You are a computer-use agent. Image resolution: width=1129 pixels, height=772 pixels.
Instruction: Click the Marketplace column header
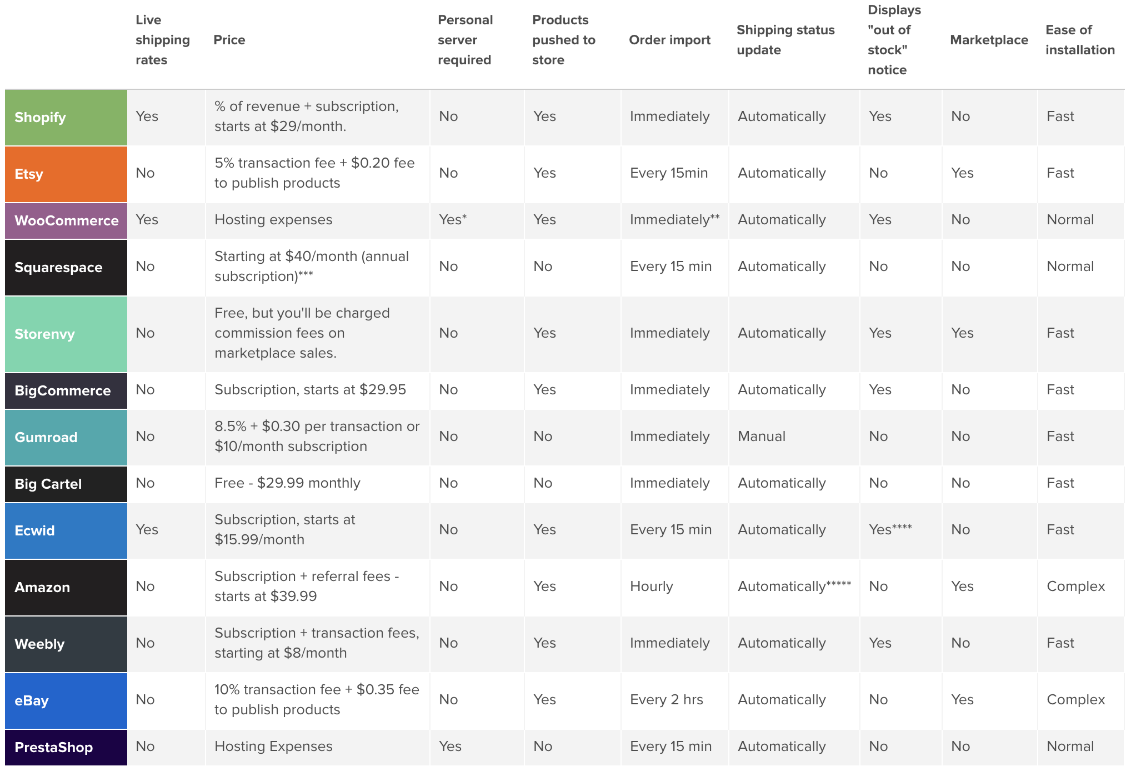click(x=988, y=40)
